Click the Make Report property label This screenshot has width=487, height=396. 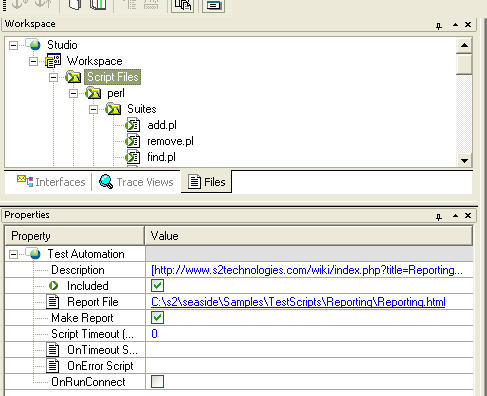click(x=82, y=318)
